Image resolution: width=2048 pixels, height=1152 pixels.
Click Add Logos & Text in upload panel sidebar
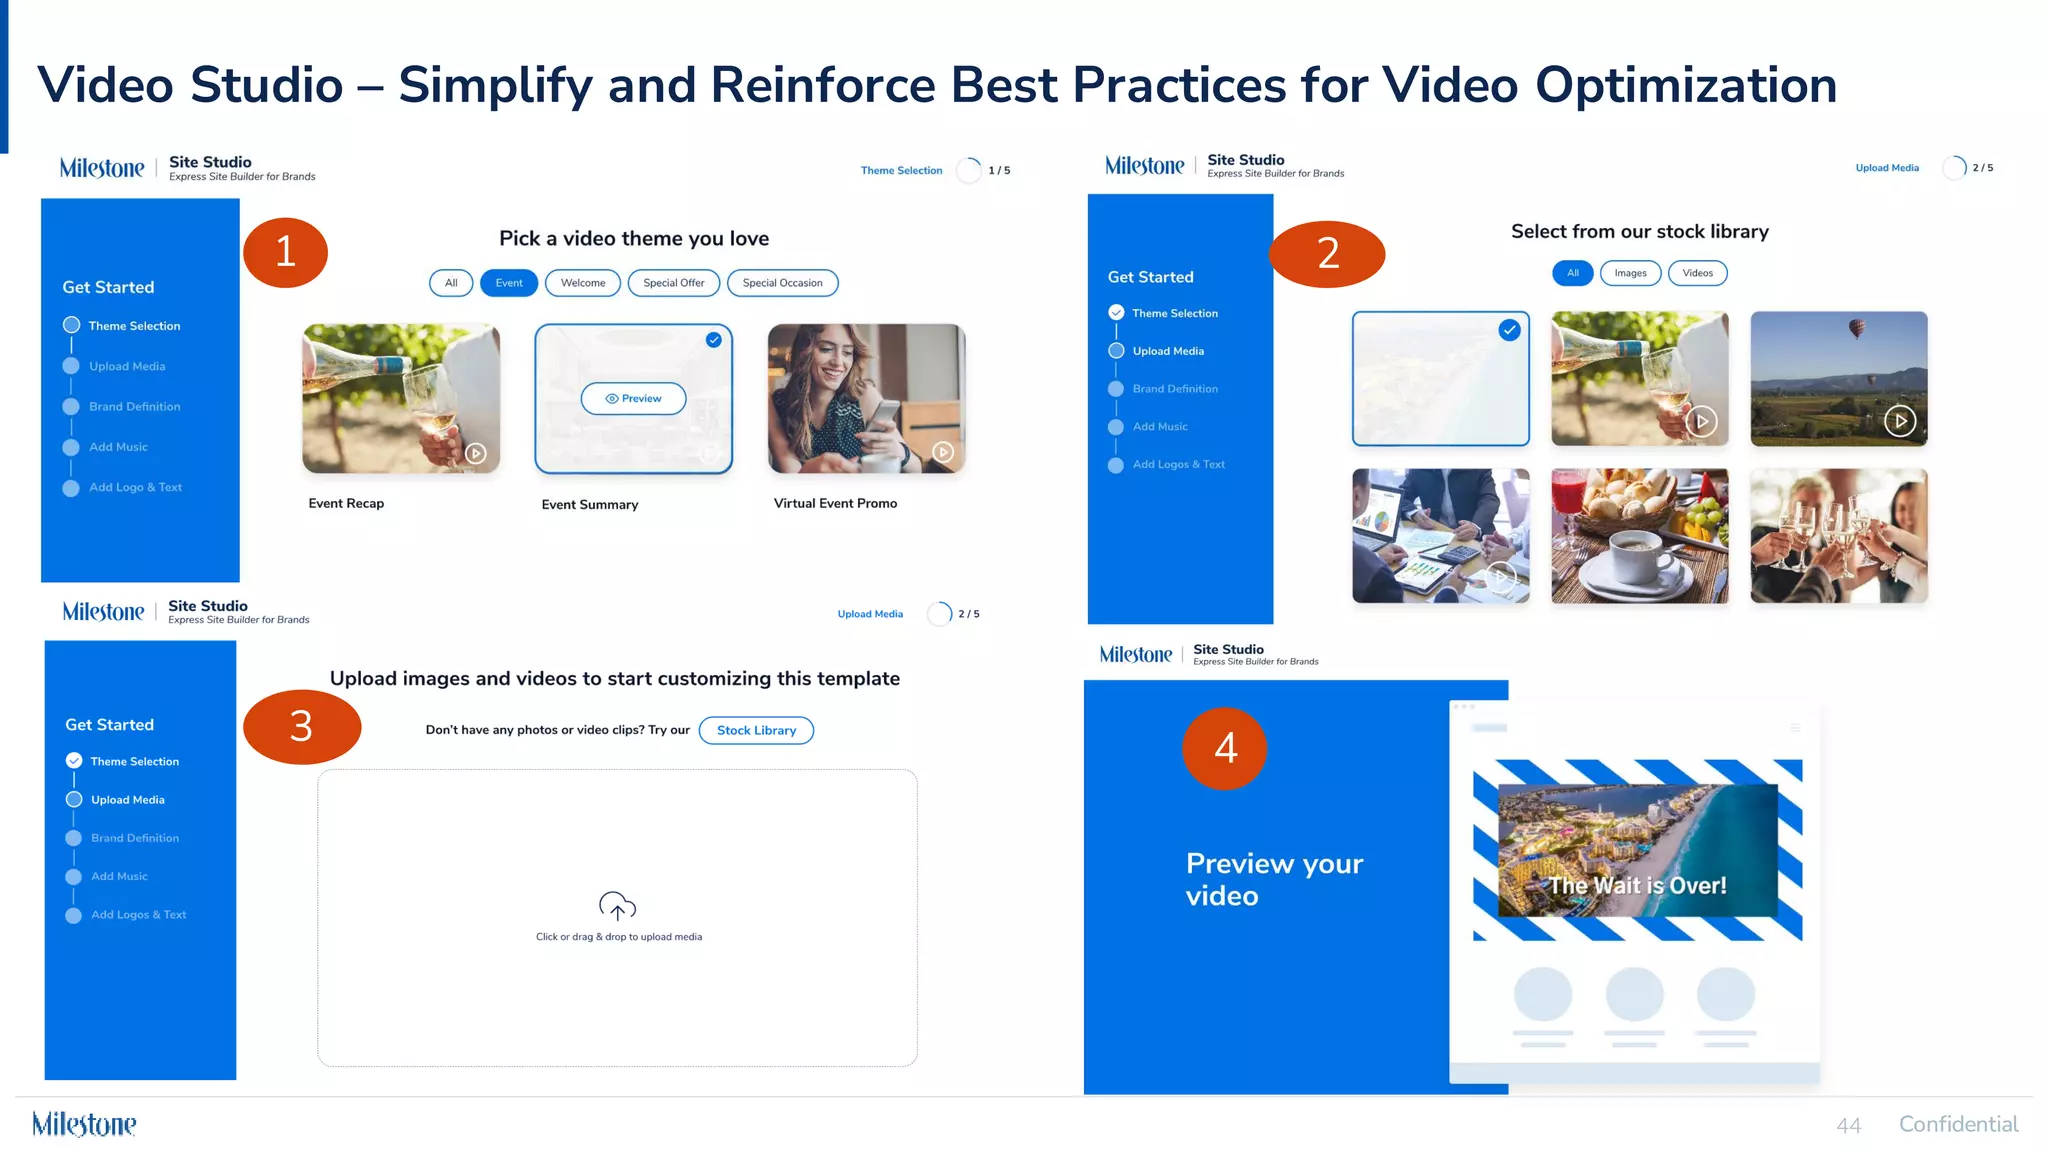point(126,915)
